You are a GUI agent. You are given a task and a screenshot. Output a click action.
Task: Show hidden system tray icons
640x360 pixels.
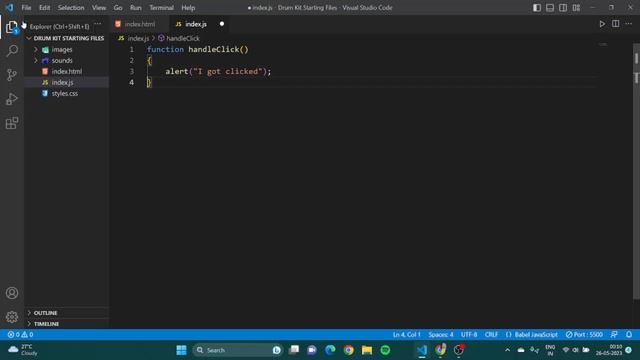[507, 350]
